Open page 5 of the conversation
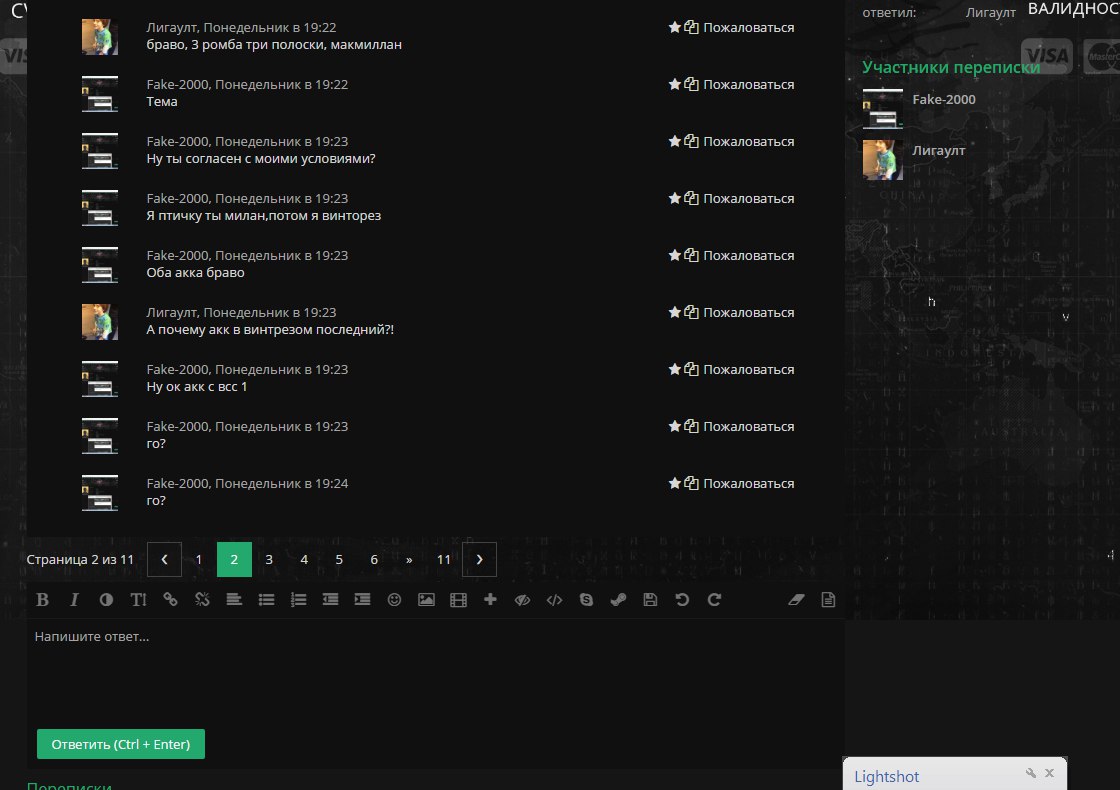The image size is (1120, 790). (x=339, y=559)
